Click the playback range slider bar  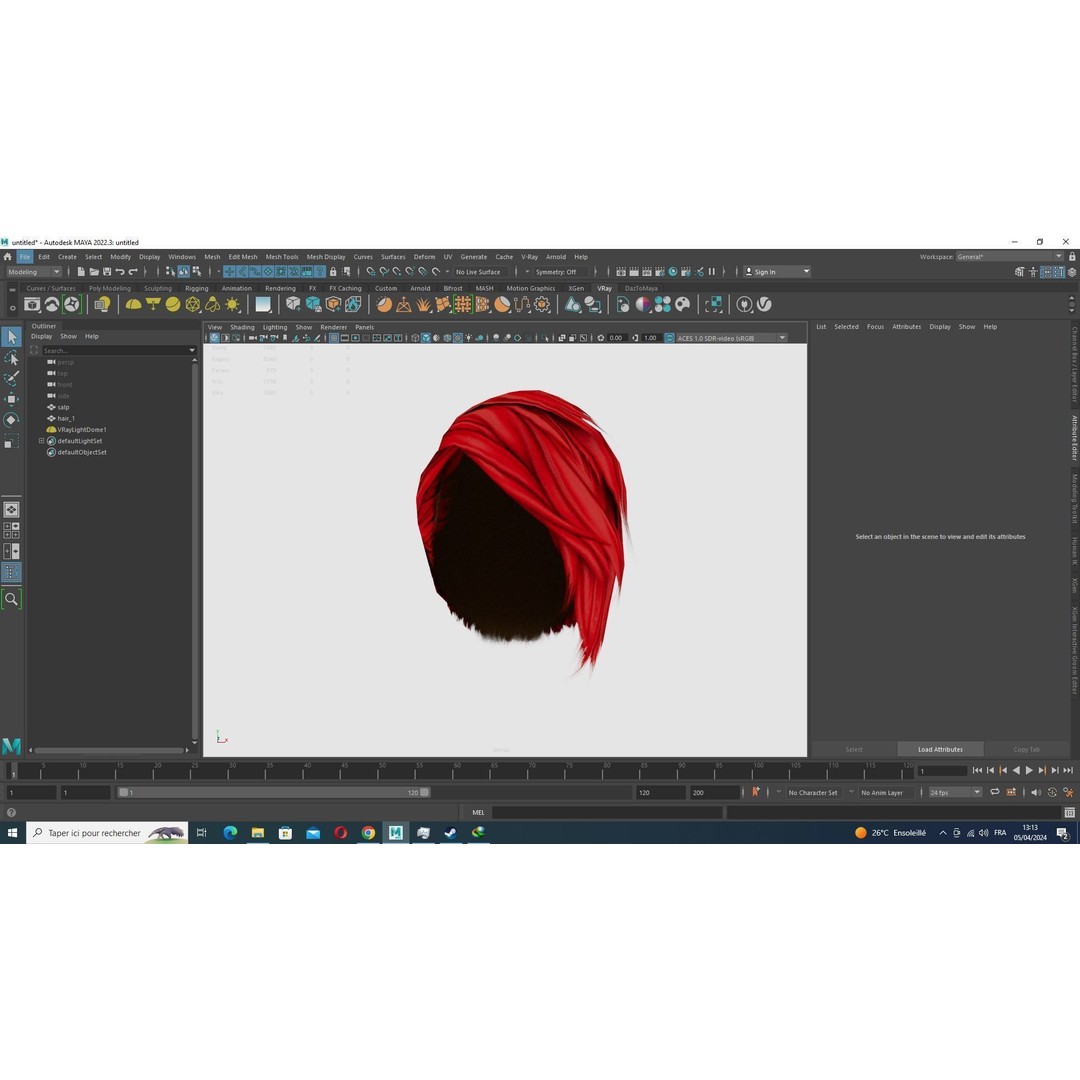pyautogui.click(x=274, y=793)
